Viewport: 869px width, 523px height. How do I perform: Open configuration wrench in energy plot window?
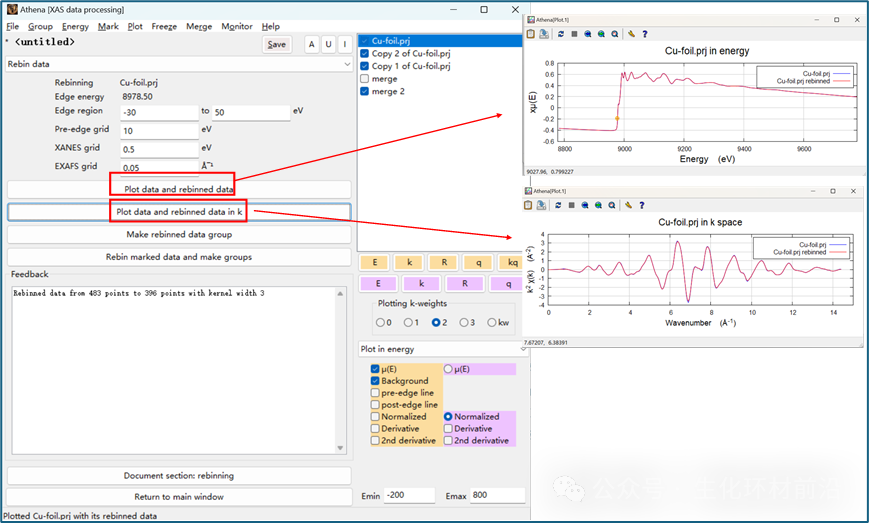pyautogui.click(x=631, y=34)
